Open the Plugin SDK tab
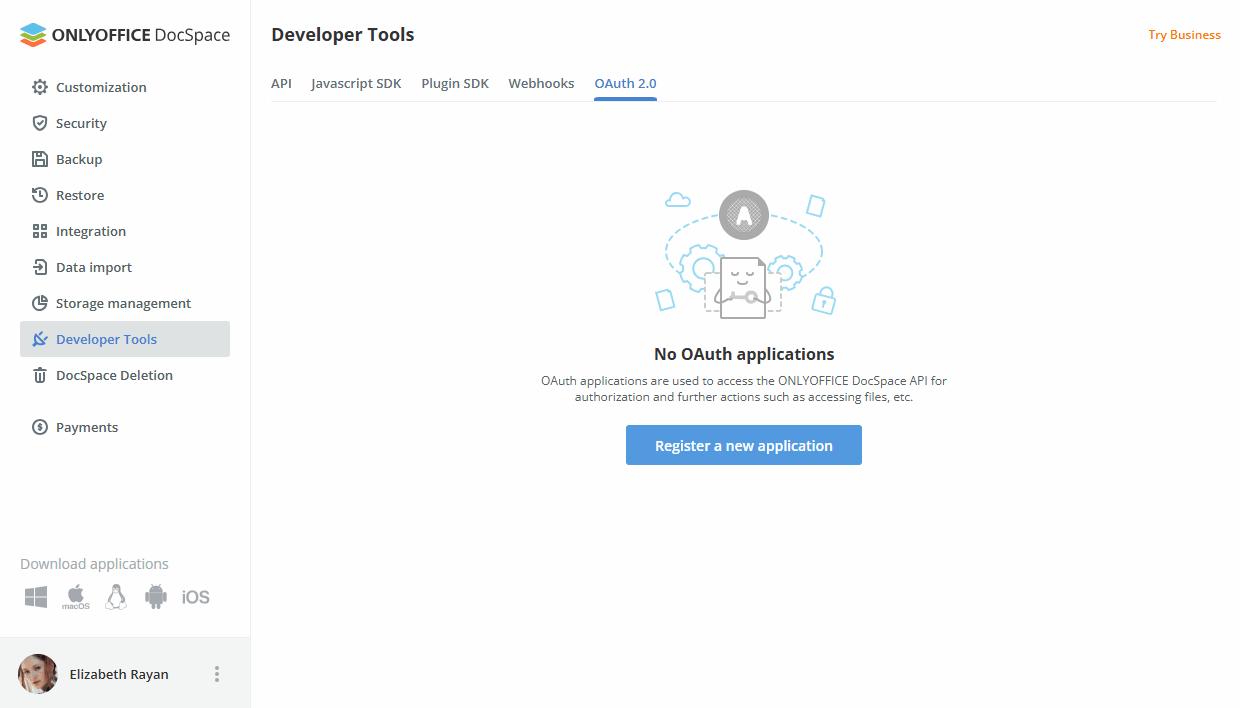The image size is (1240, 708). [455, 83]
